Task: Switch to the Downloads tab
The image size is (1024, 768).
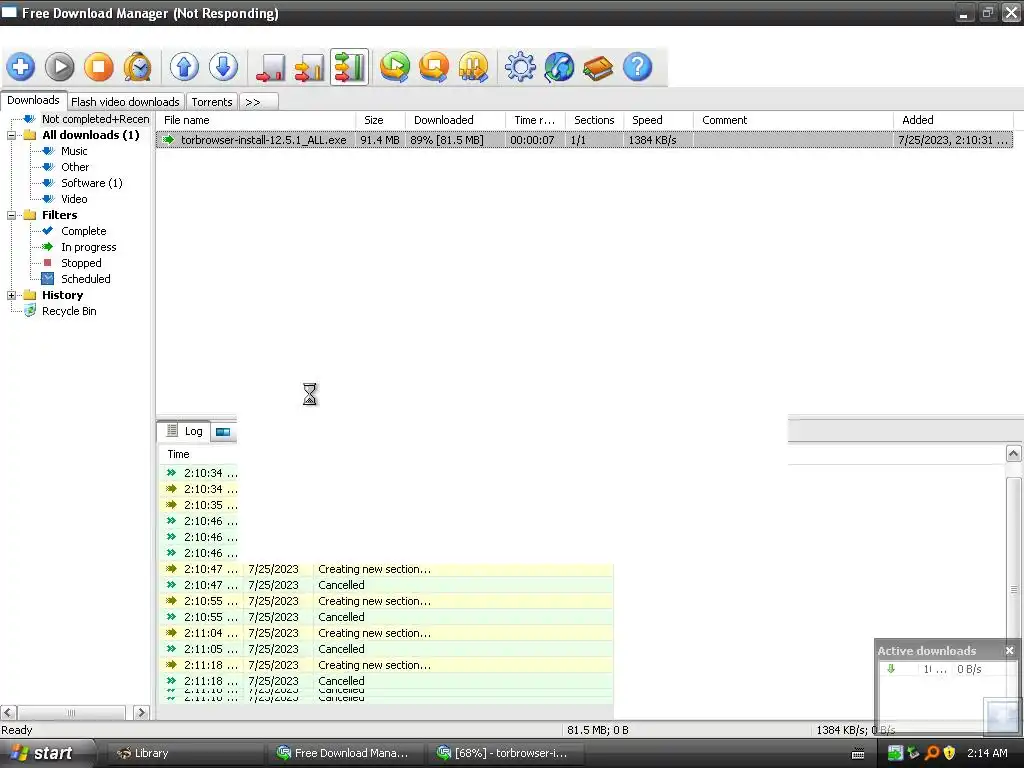Action: [x=33, y=101]
